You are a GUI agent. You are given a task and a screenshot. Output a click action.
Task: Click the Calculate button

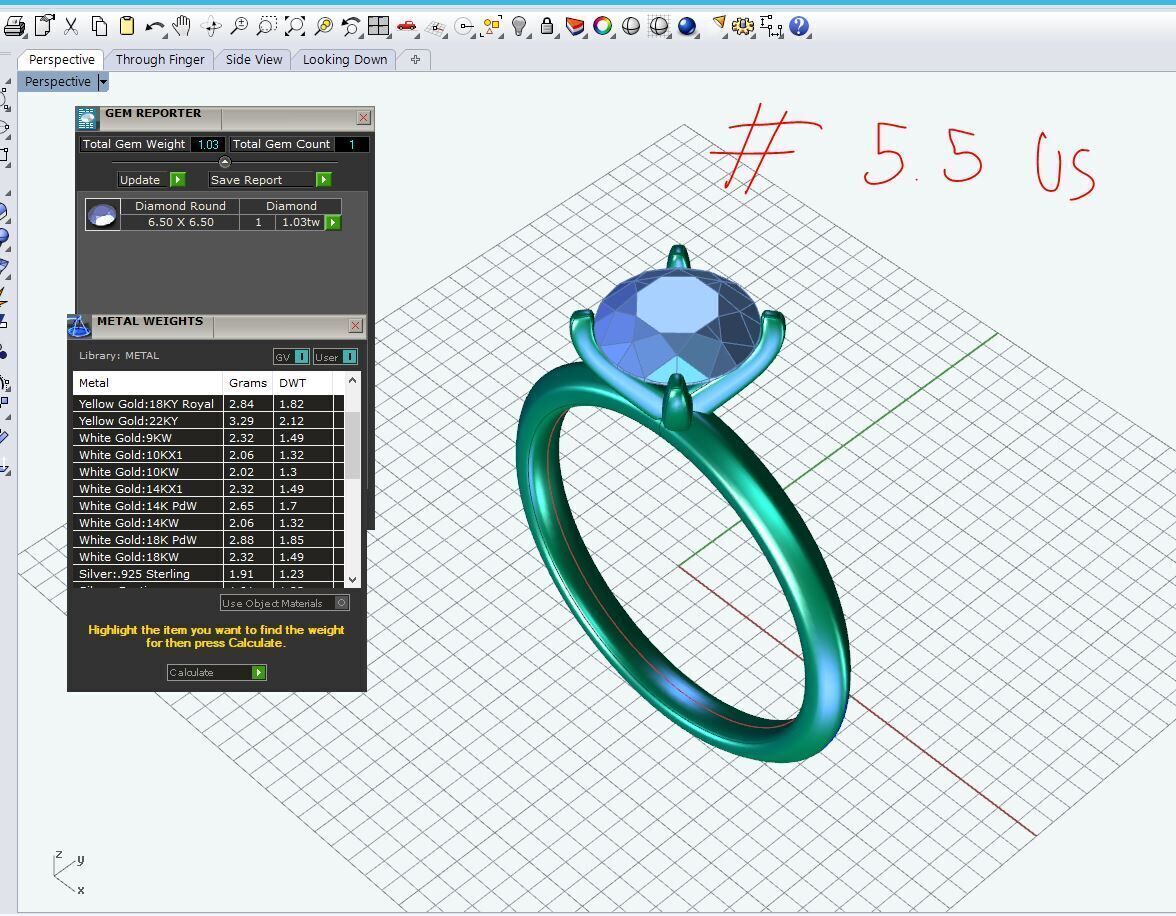point(217,673)
